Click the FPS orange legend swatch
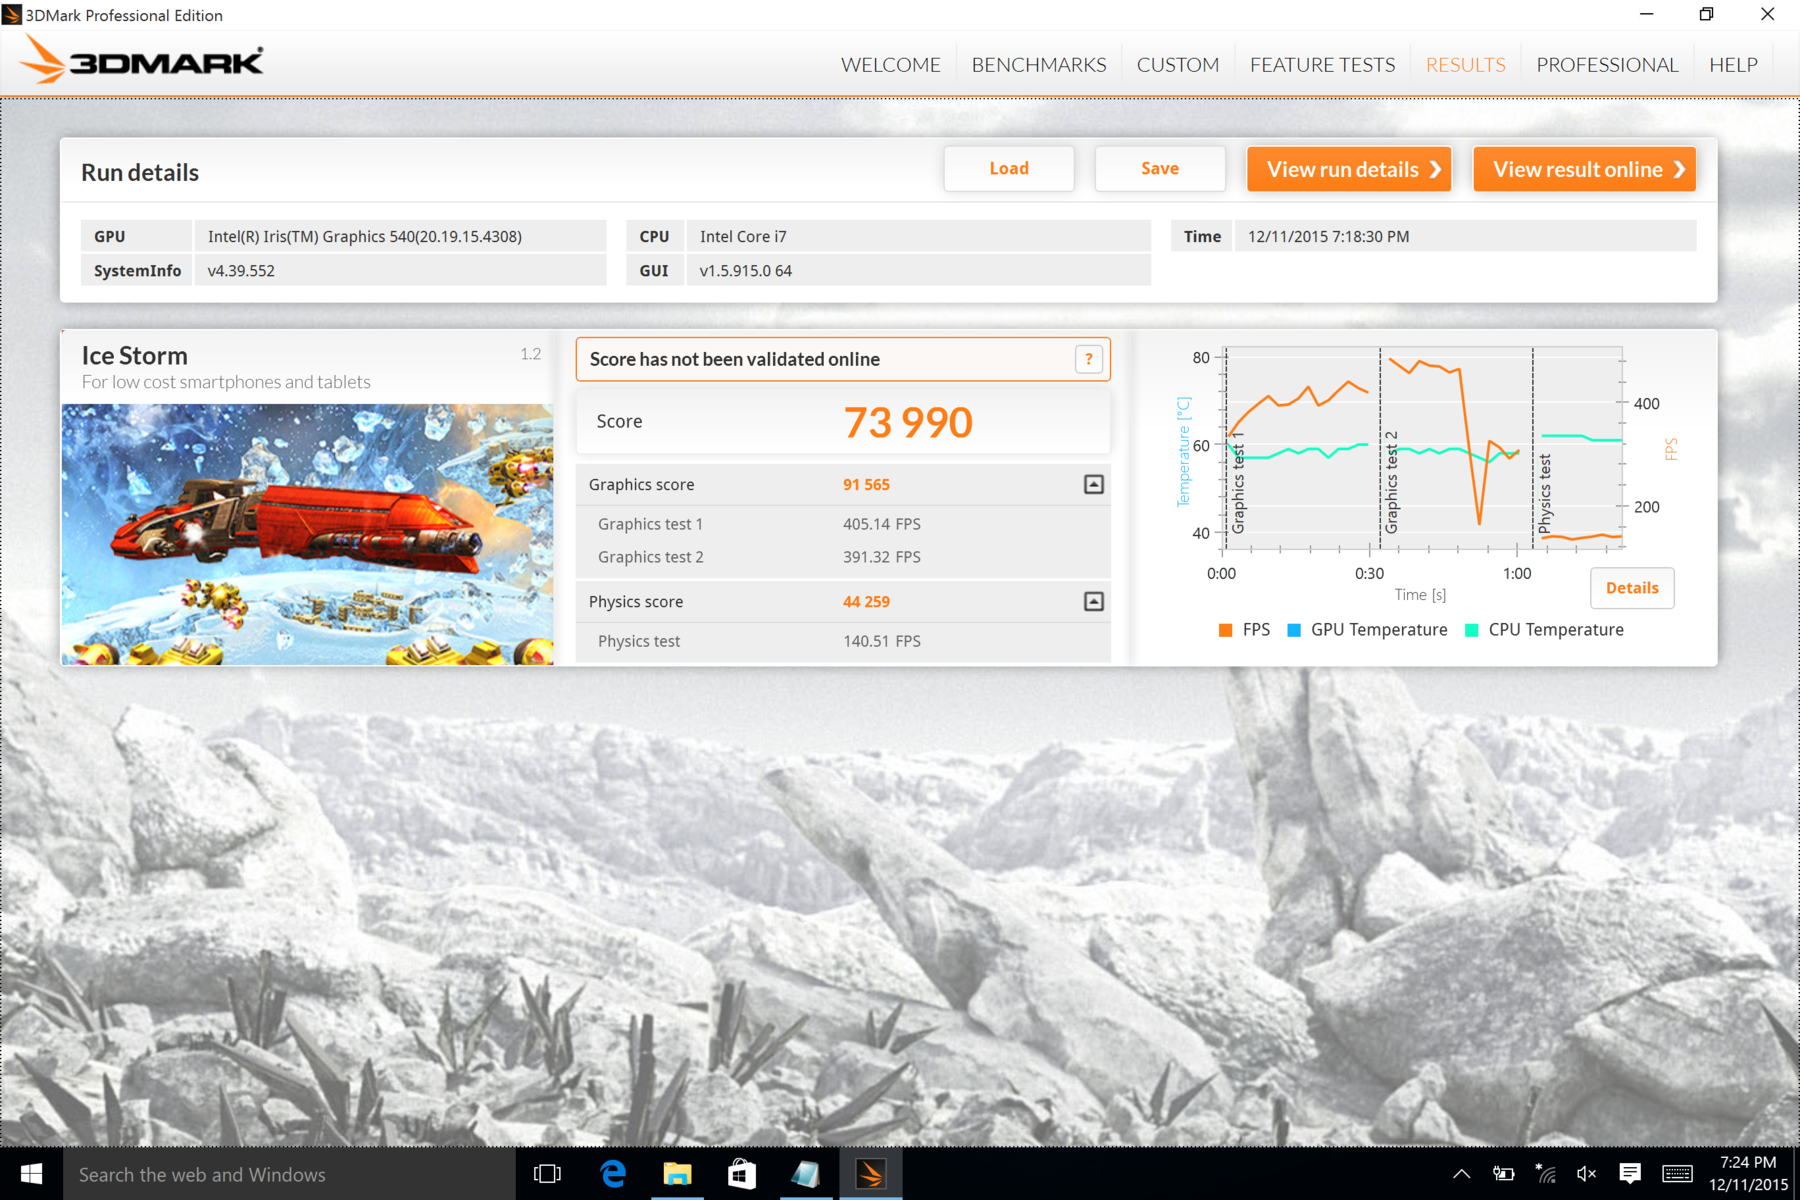 (1225, 630)
